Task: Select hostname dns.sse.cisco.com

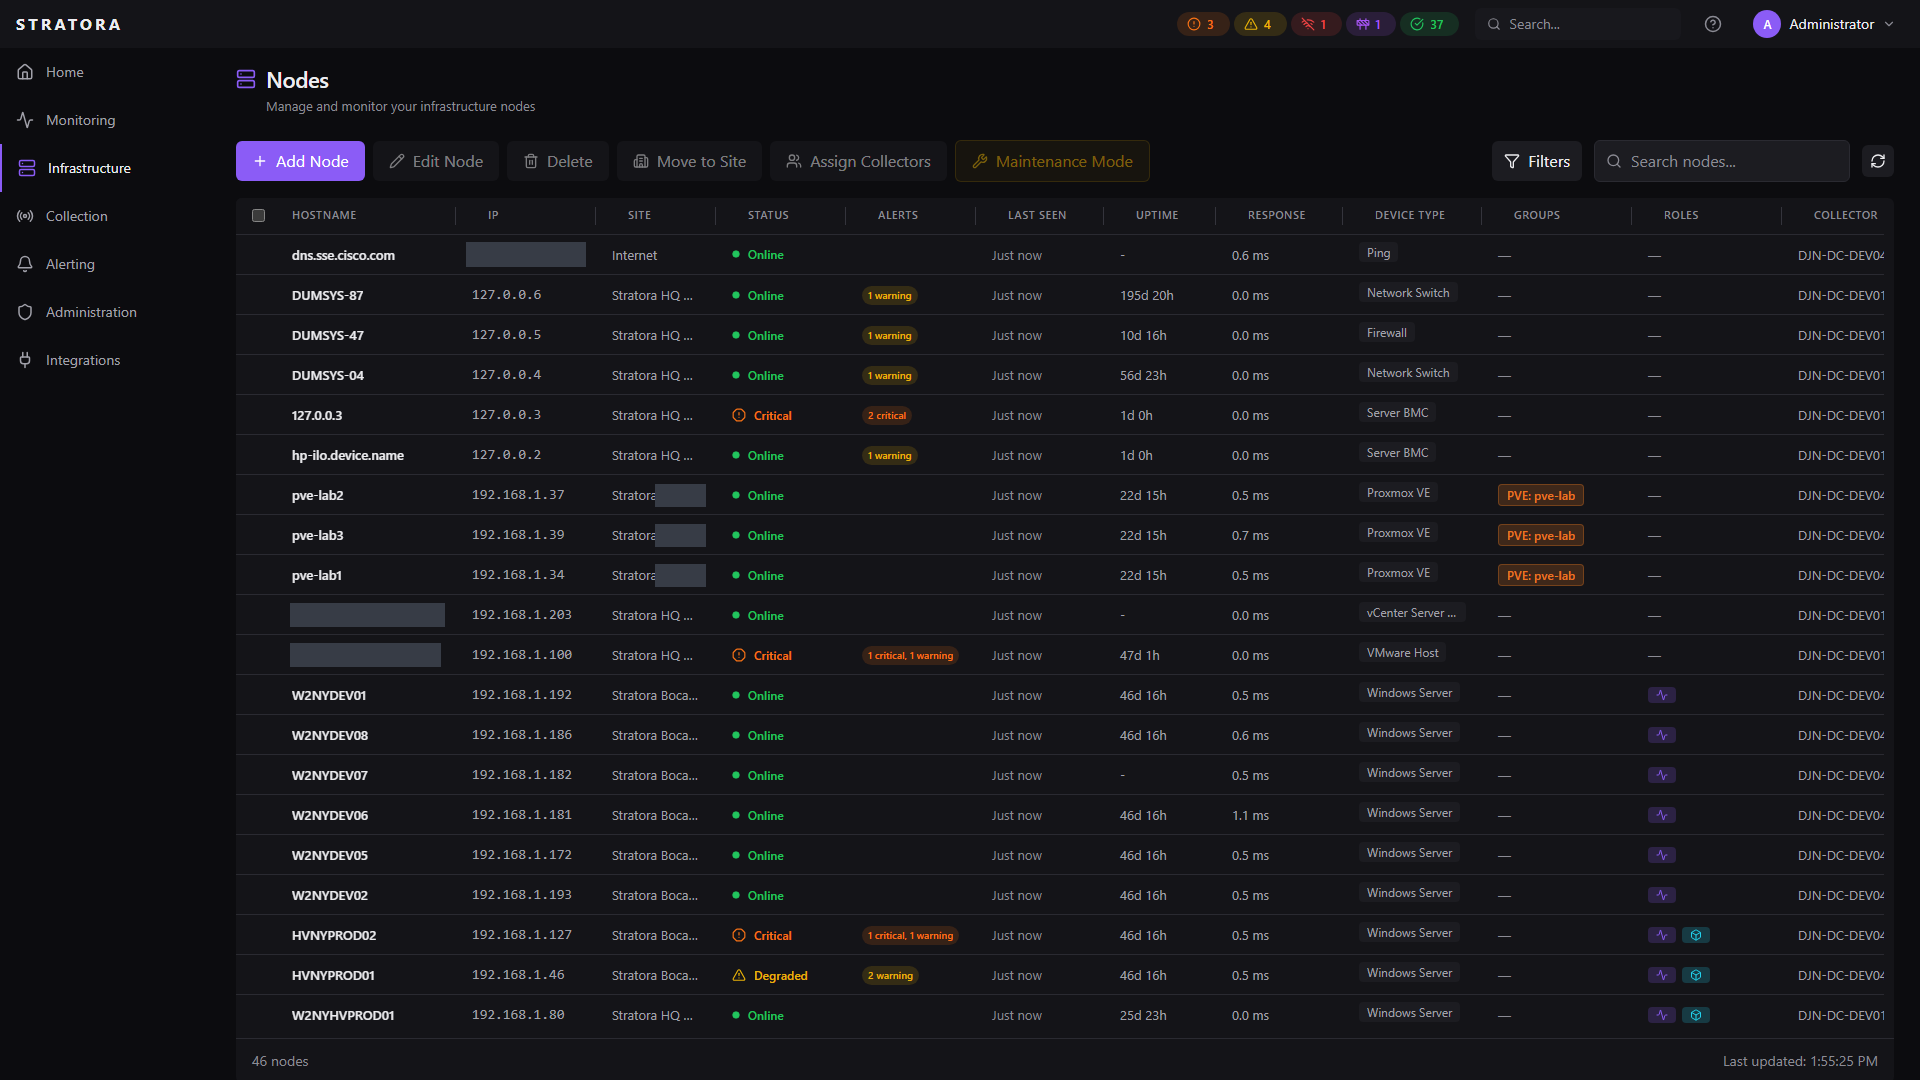Action: coord(343,255)
